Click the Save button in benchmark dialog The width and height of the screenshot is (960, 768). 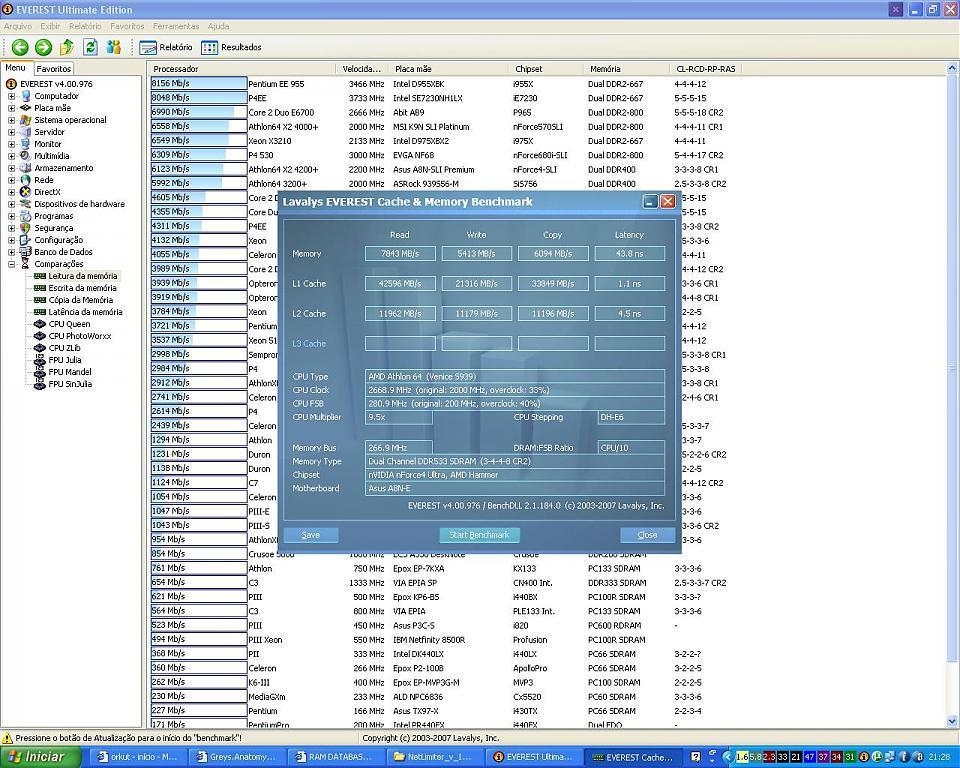pyautogui.click(x=311, y=535)
